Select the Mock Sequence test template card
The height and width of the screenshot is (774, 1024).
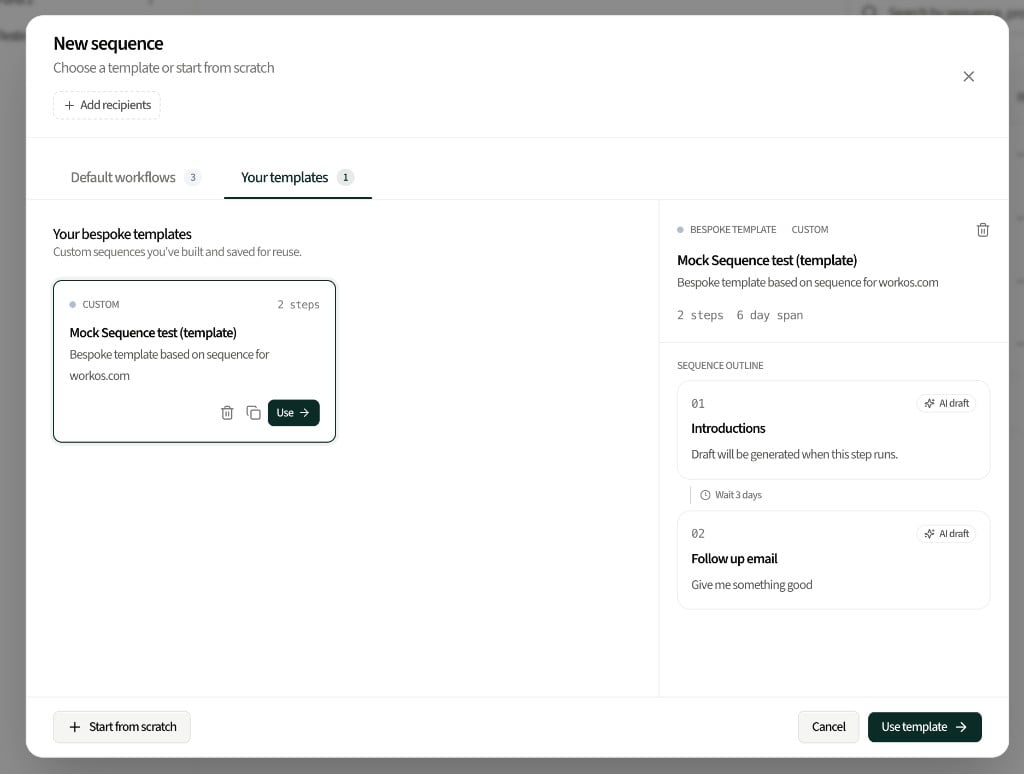195,361
